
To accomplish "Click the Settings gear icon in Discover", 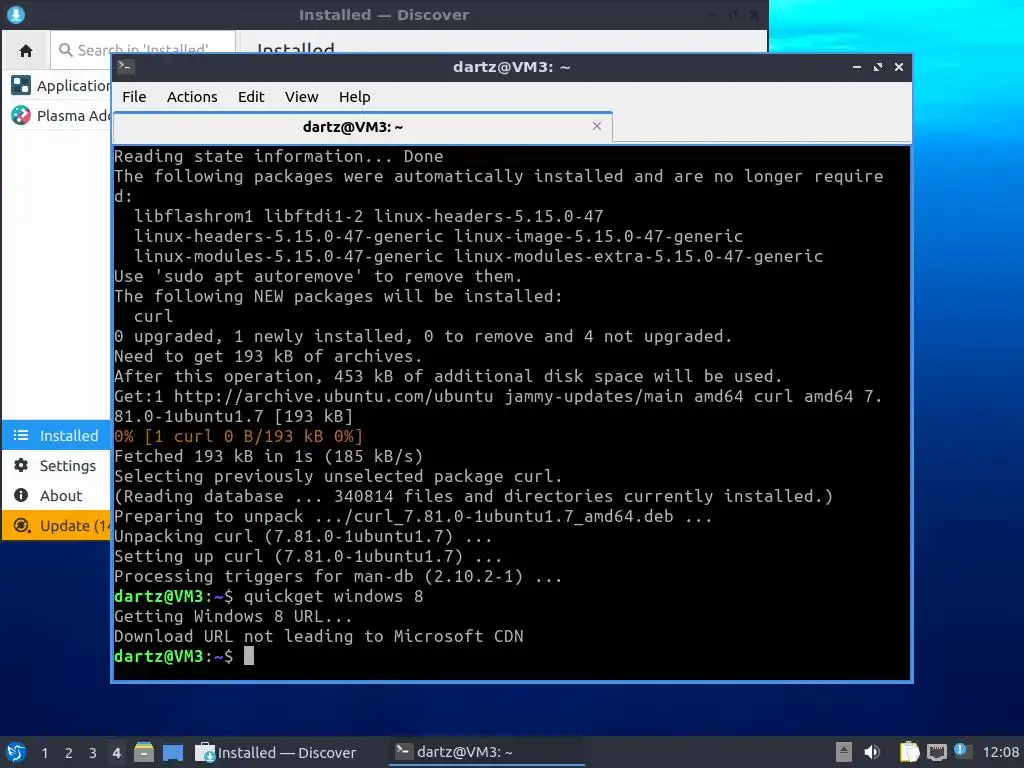I will pyautogui.click(x=21, y=466).
